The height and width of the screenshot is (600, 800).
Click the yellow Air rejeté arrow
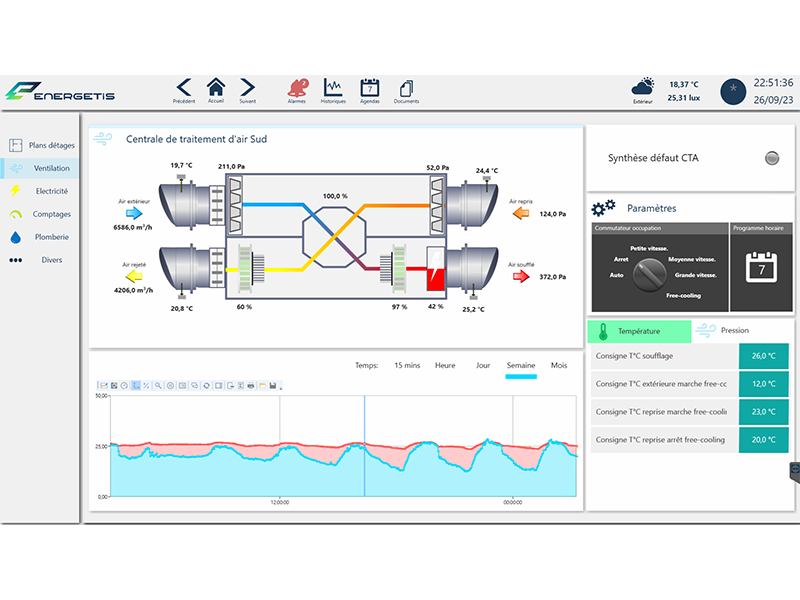[134, 277]
